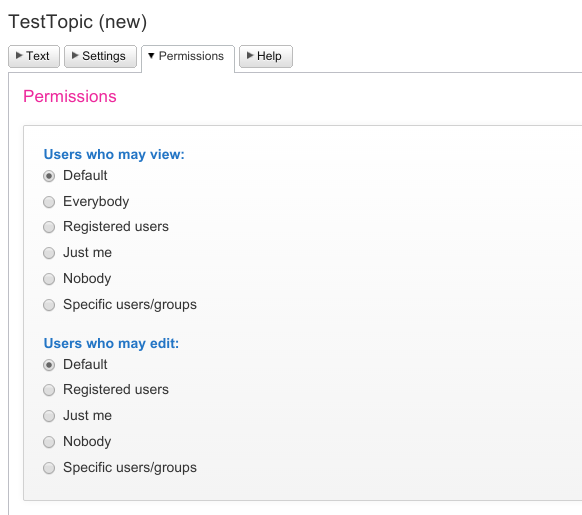Expand the Text tab arrow
This screenshot has height=515, width=582.
(19, 55)
